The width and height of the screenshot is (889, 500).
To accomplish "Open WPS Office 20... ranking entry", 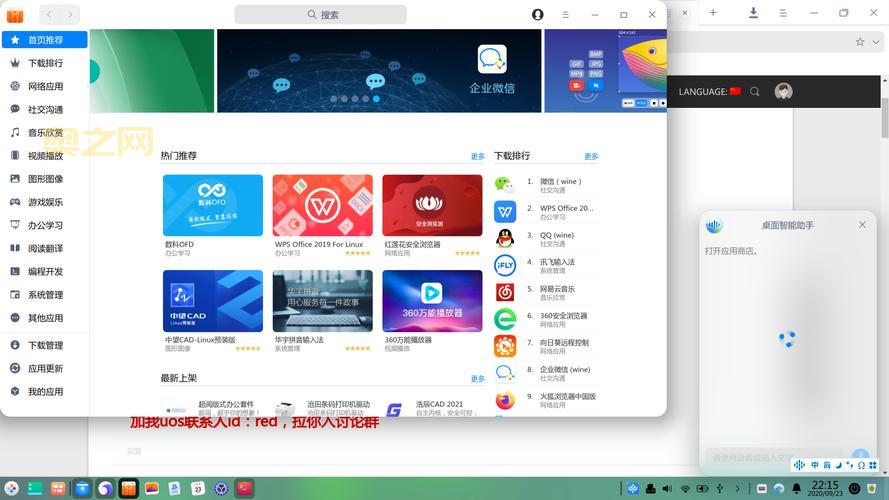I will click(546, 212).
